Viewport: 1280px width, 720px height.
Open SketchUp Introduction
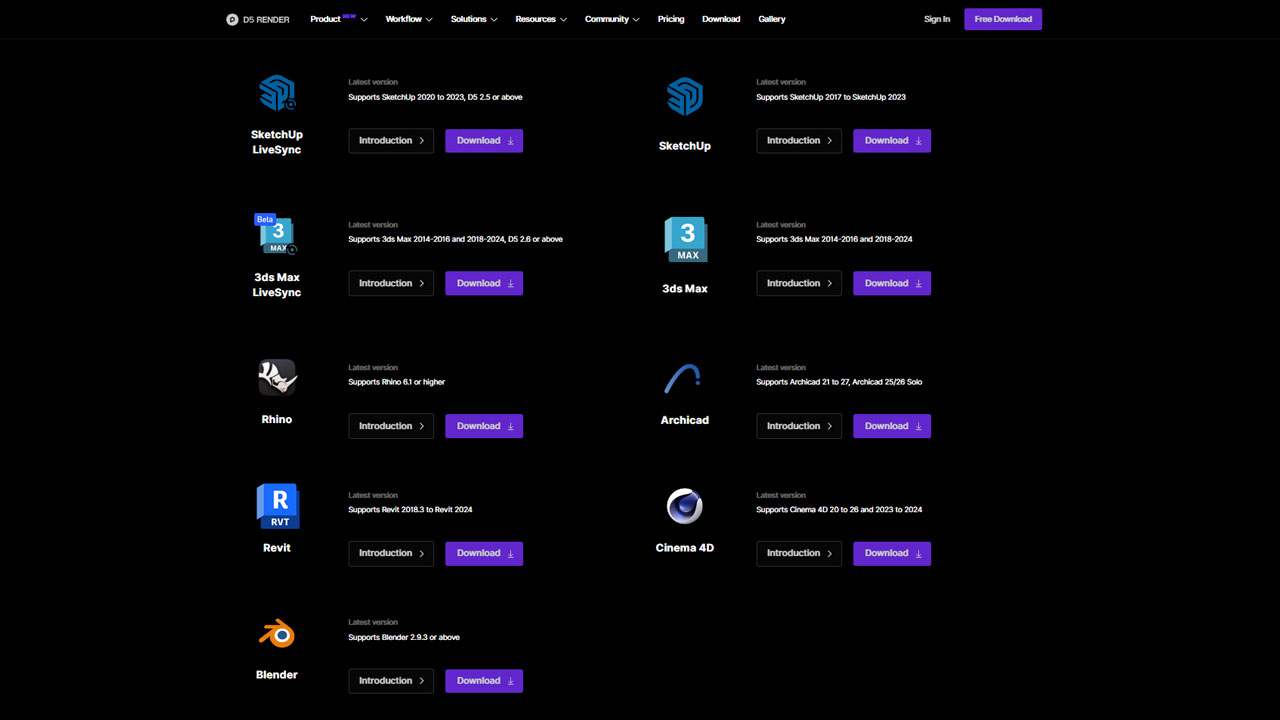(799, 141)
